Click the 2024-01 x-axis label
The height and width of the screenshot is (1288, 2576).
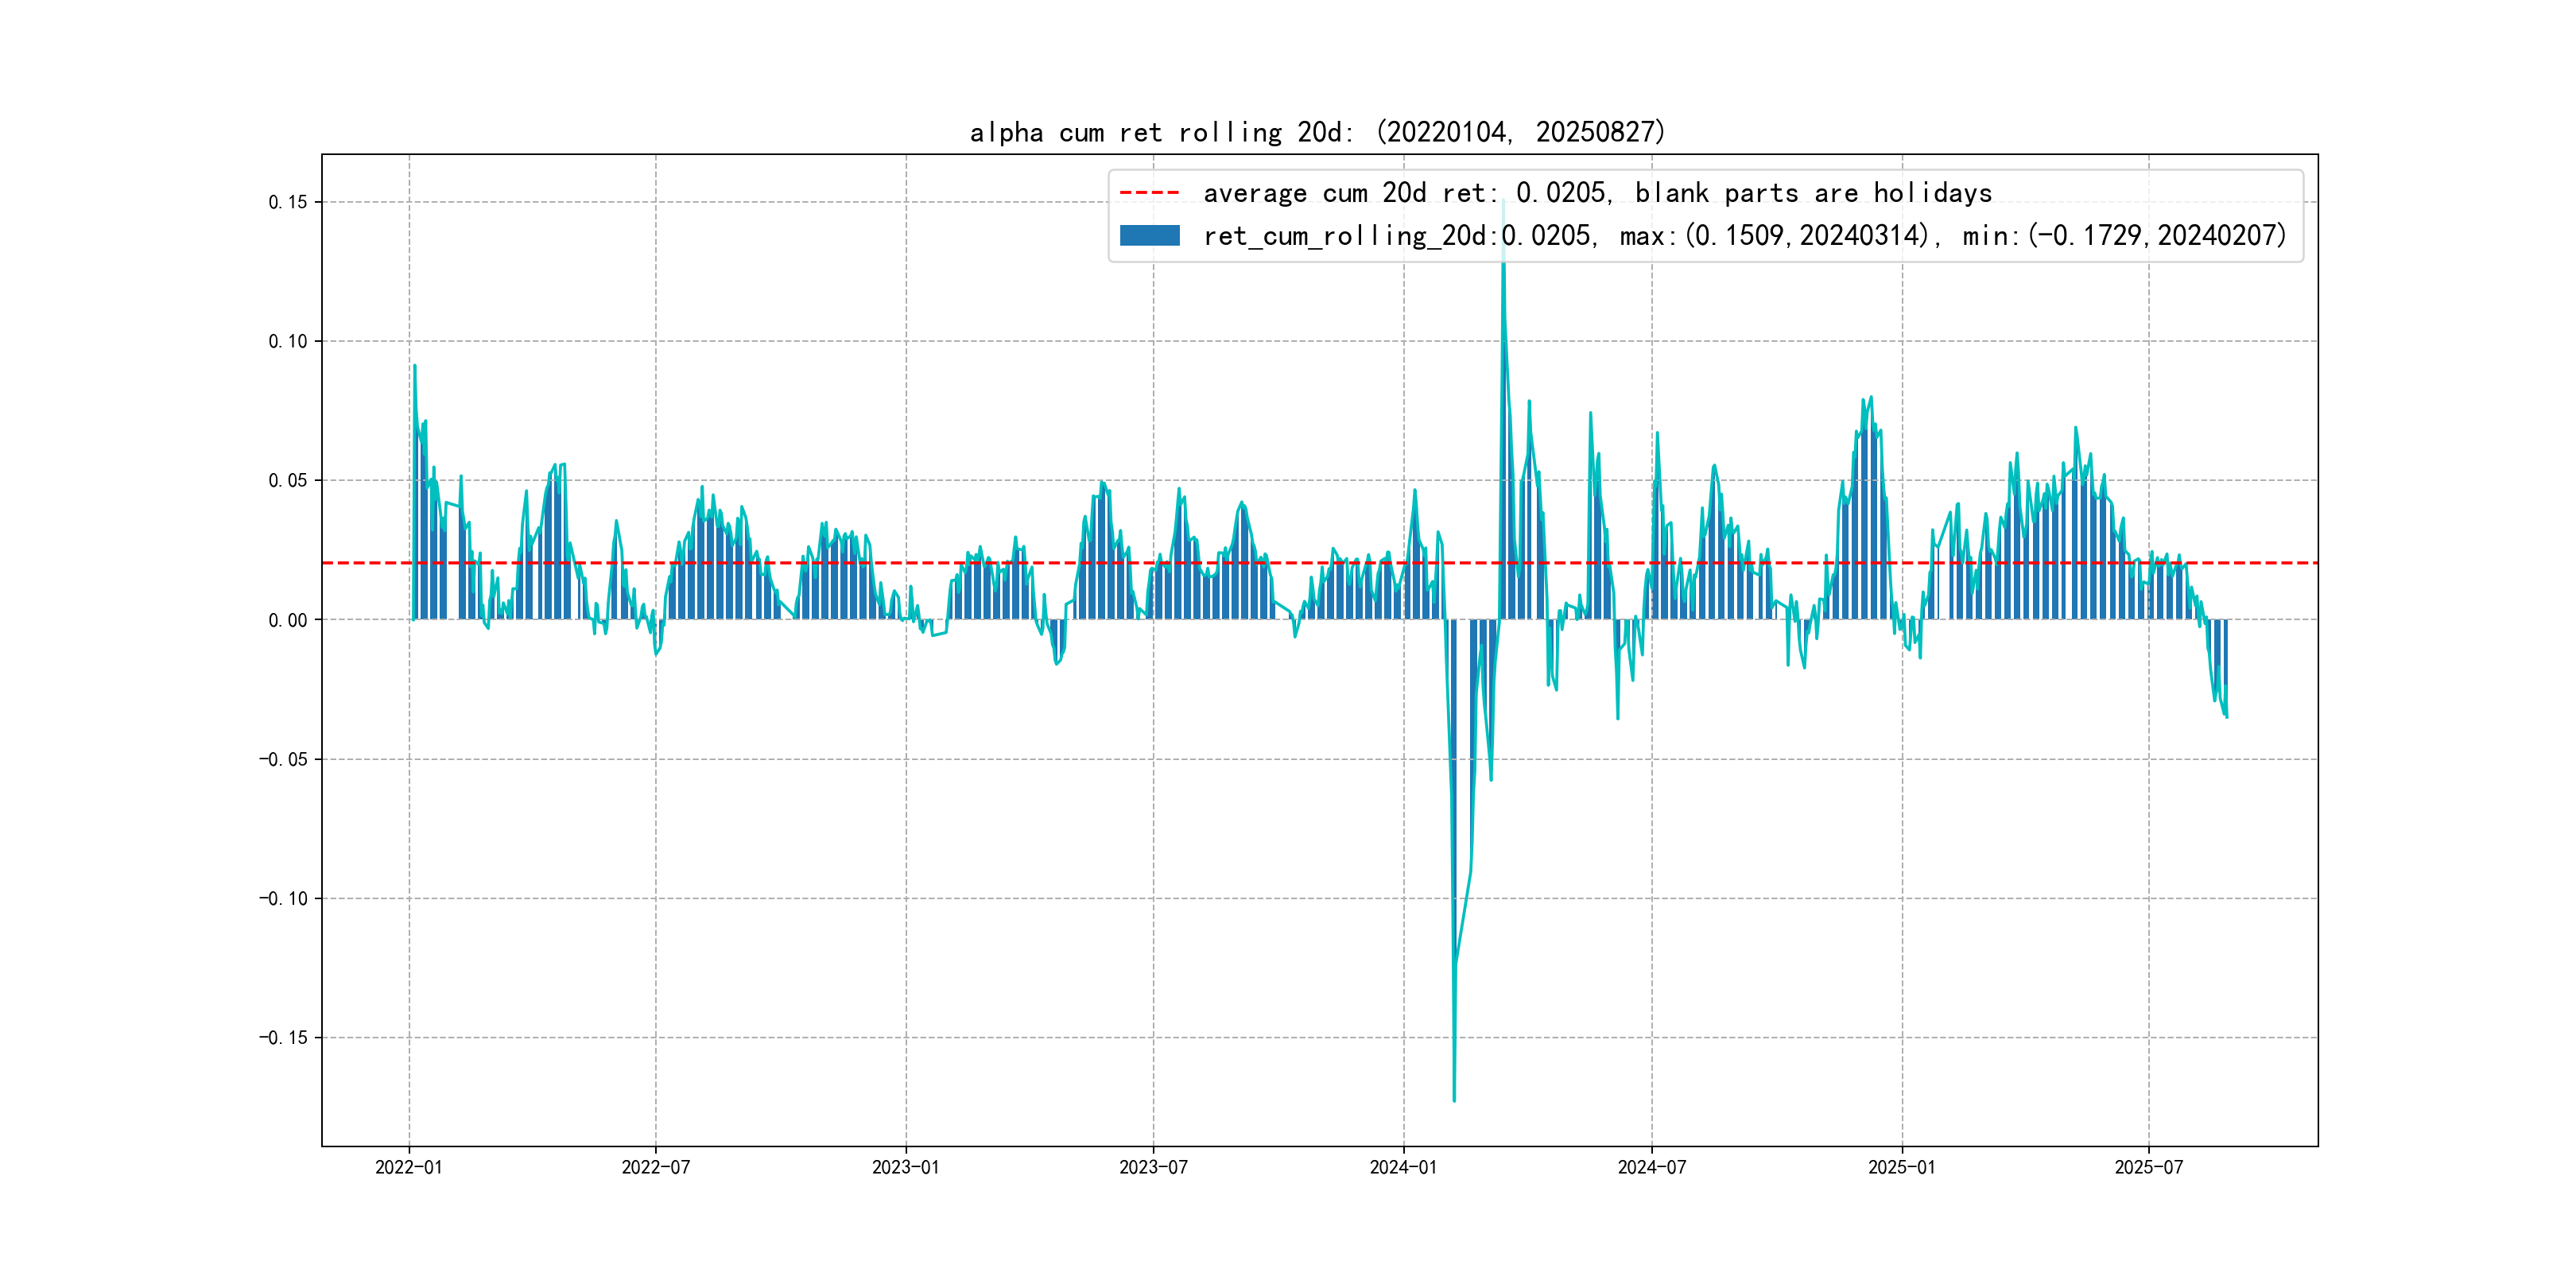1403,1167
